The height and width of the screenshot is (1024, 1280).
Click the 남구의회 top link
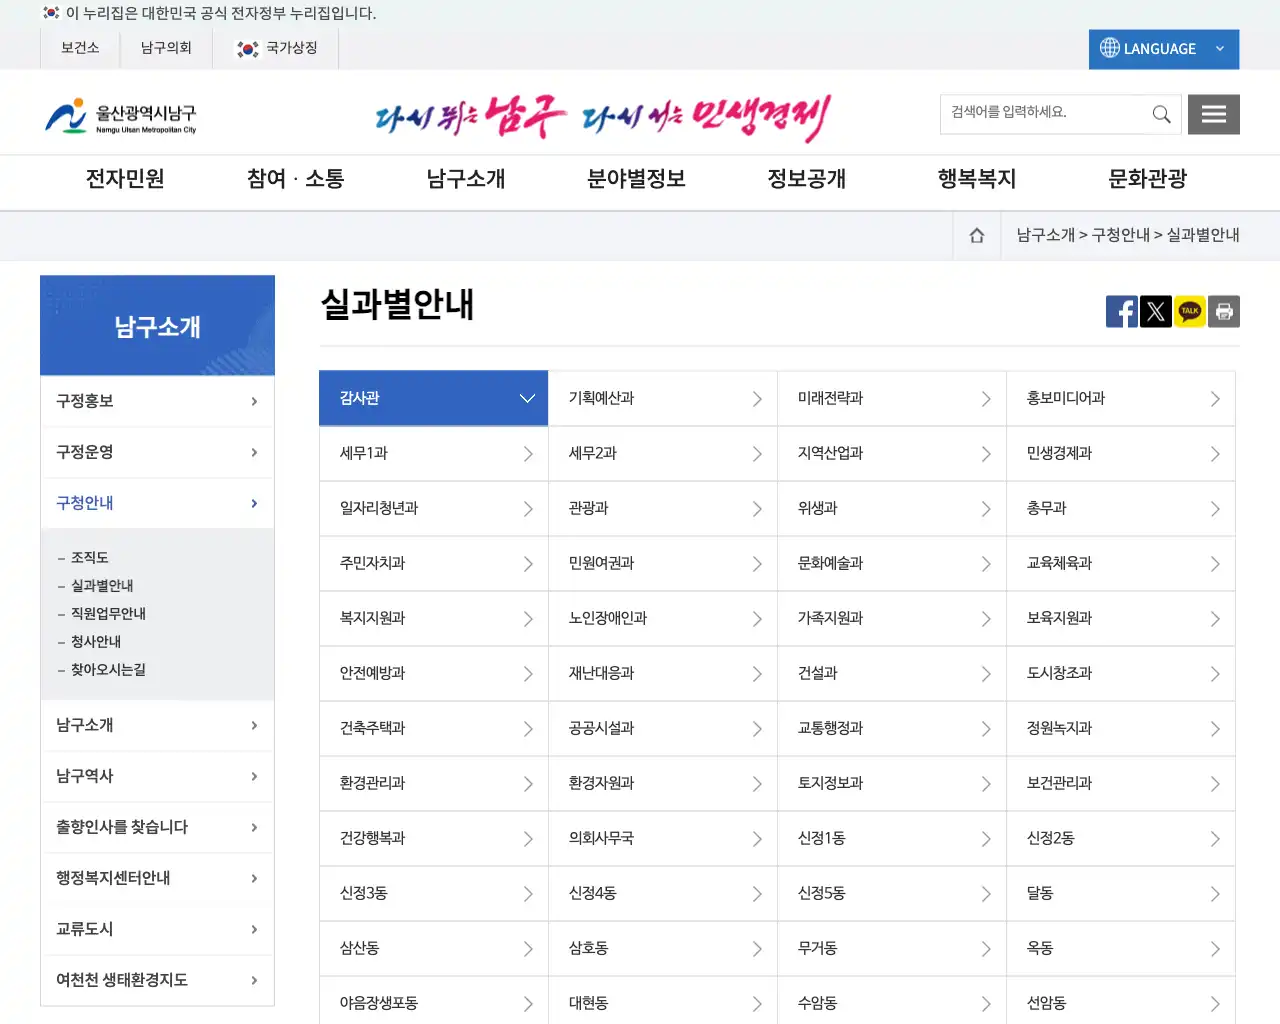pyautogui.click(x=166, y=48)
